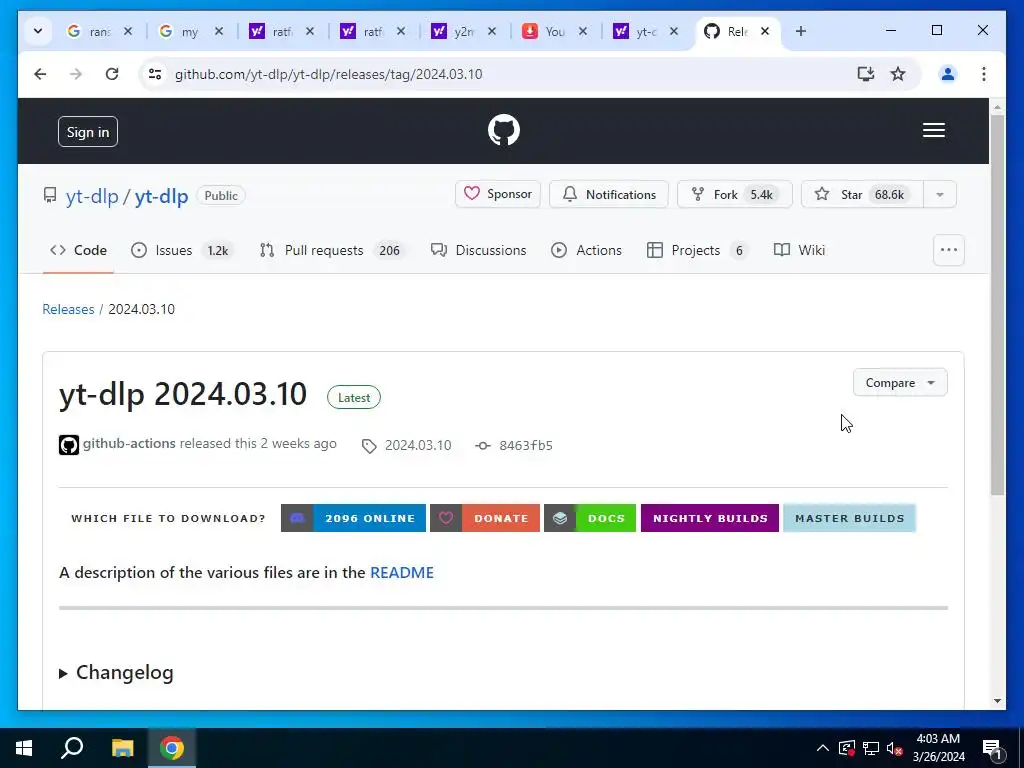Click the DONATE badge
The image size is (1024, 768).
coord(485,518)
